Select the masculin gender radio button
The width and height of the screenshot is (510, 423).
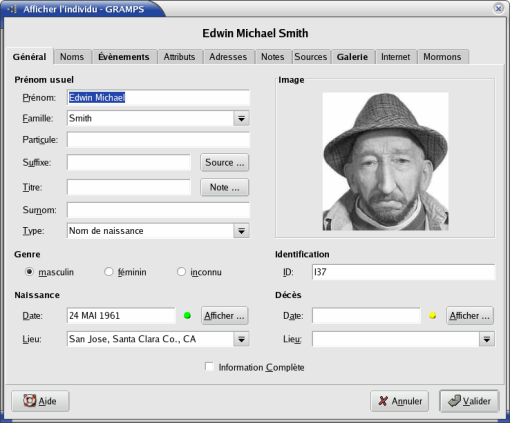point(29,272)
